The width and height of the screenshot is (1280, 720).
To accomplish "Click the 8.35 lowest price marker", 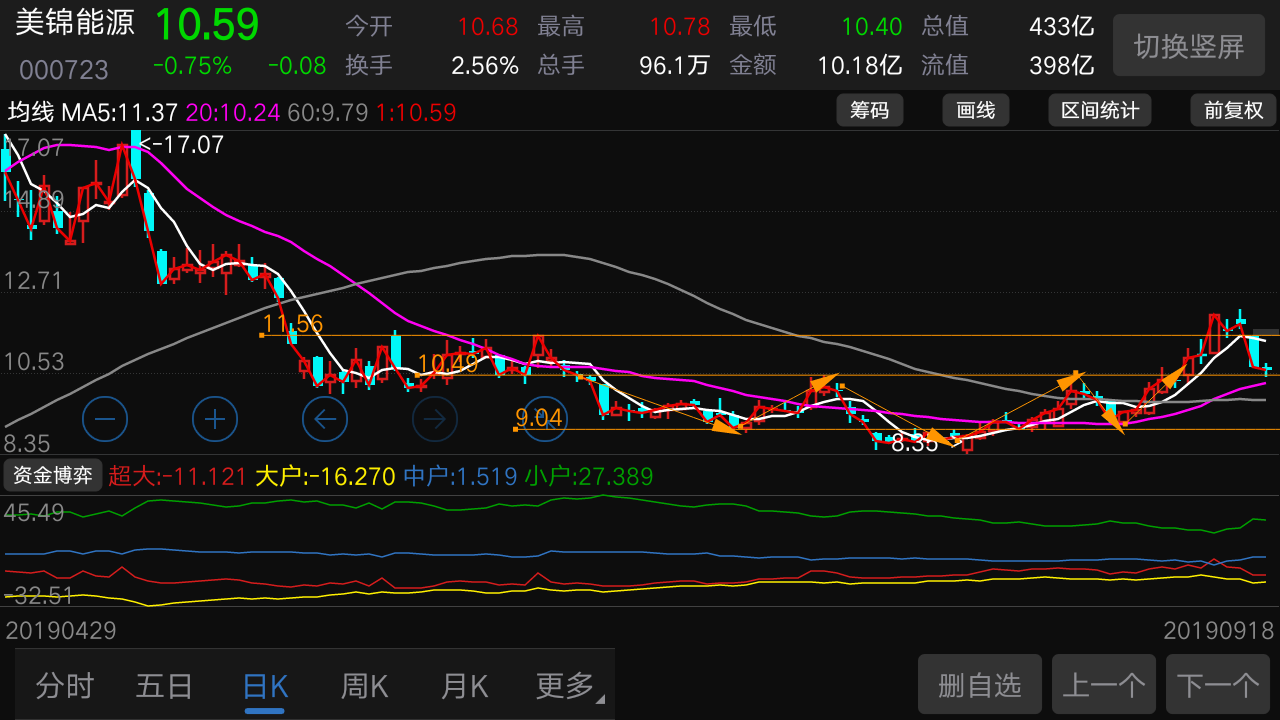I will (x=914, y=443).
